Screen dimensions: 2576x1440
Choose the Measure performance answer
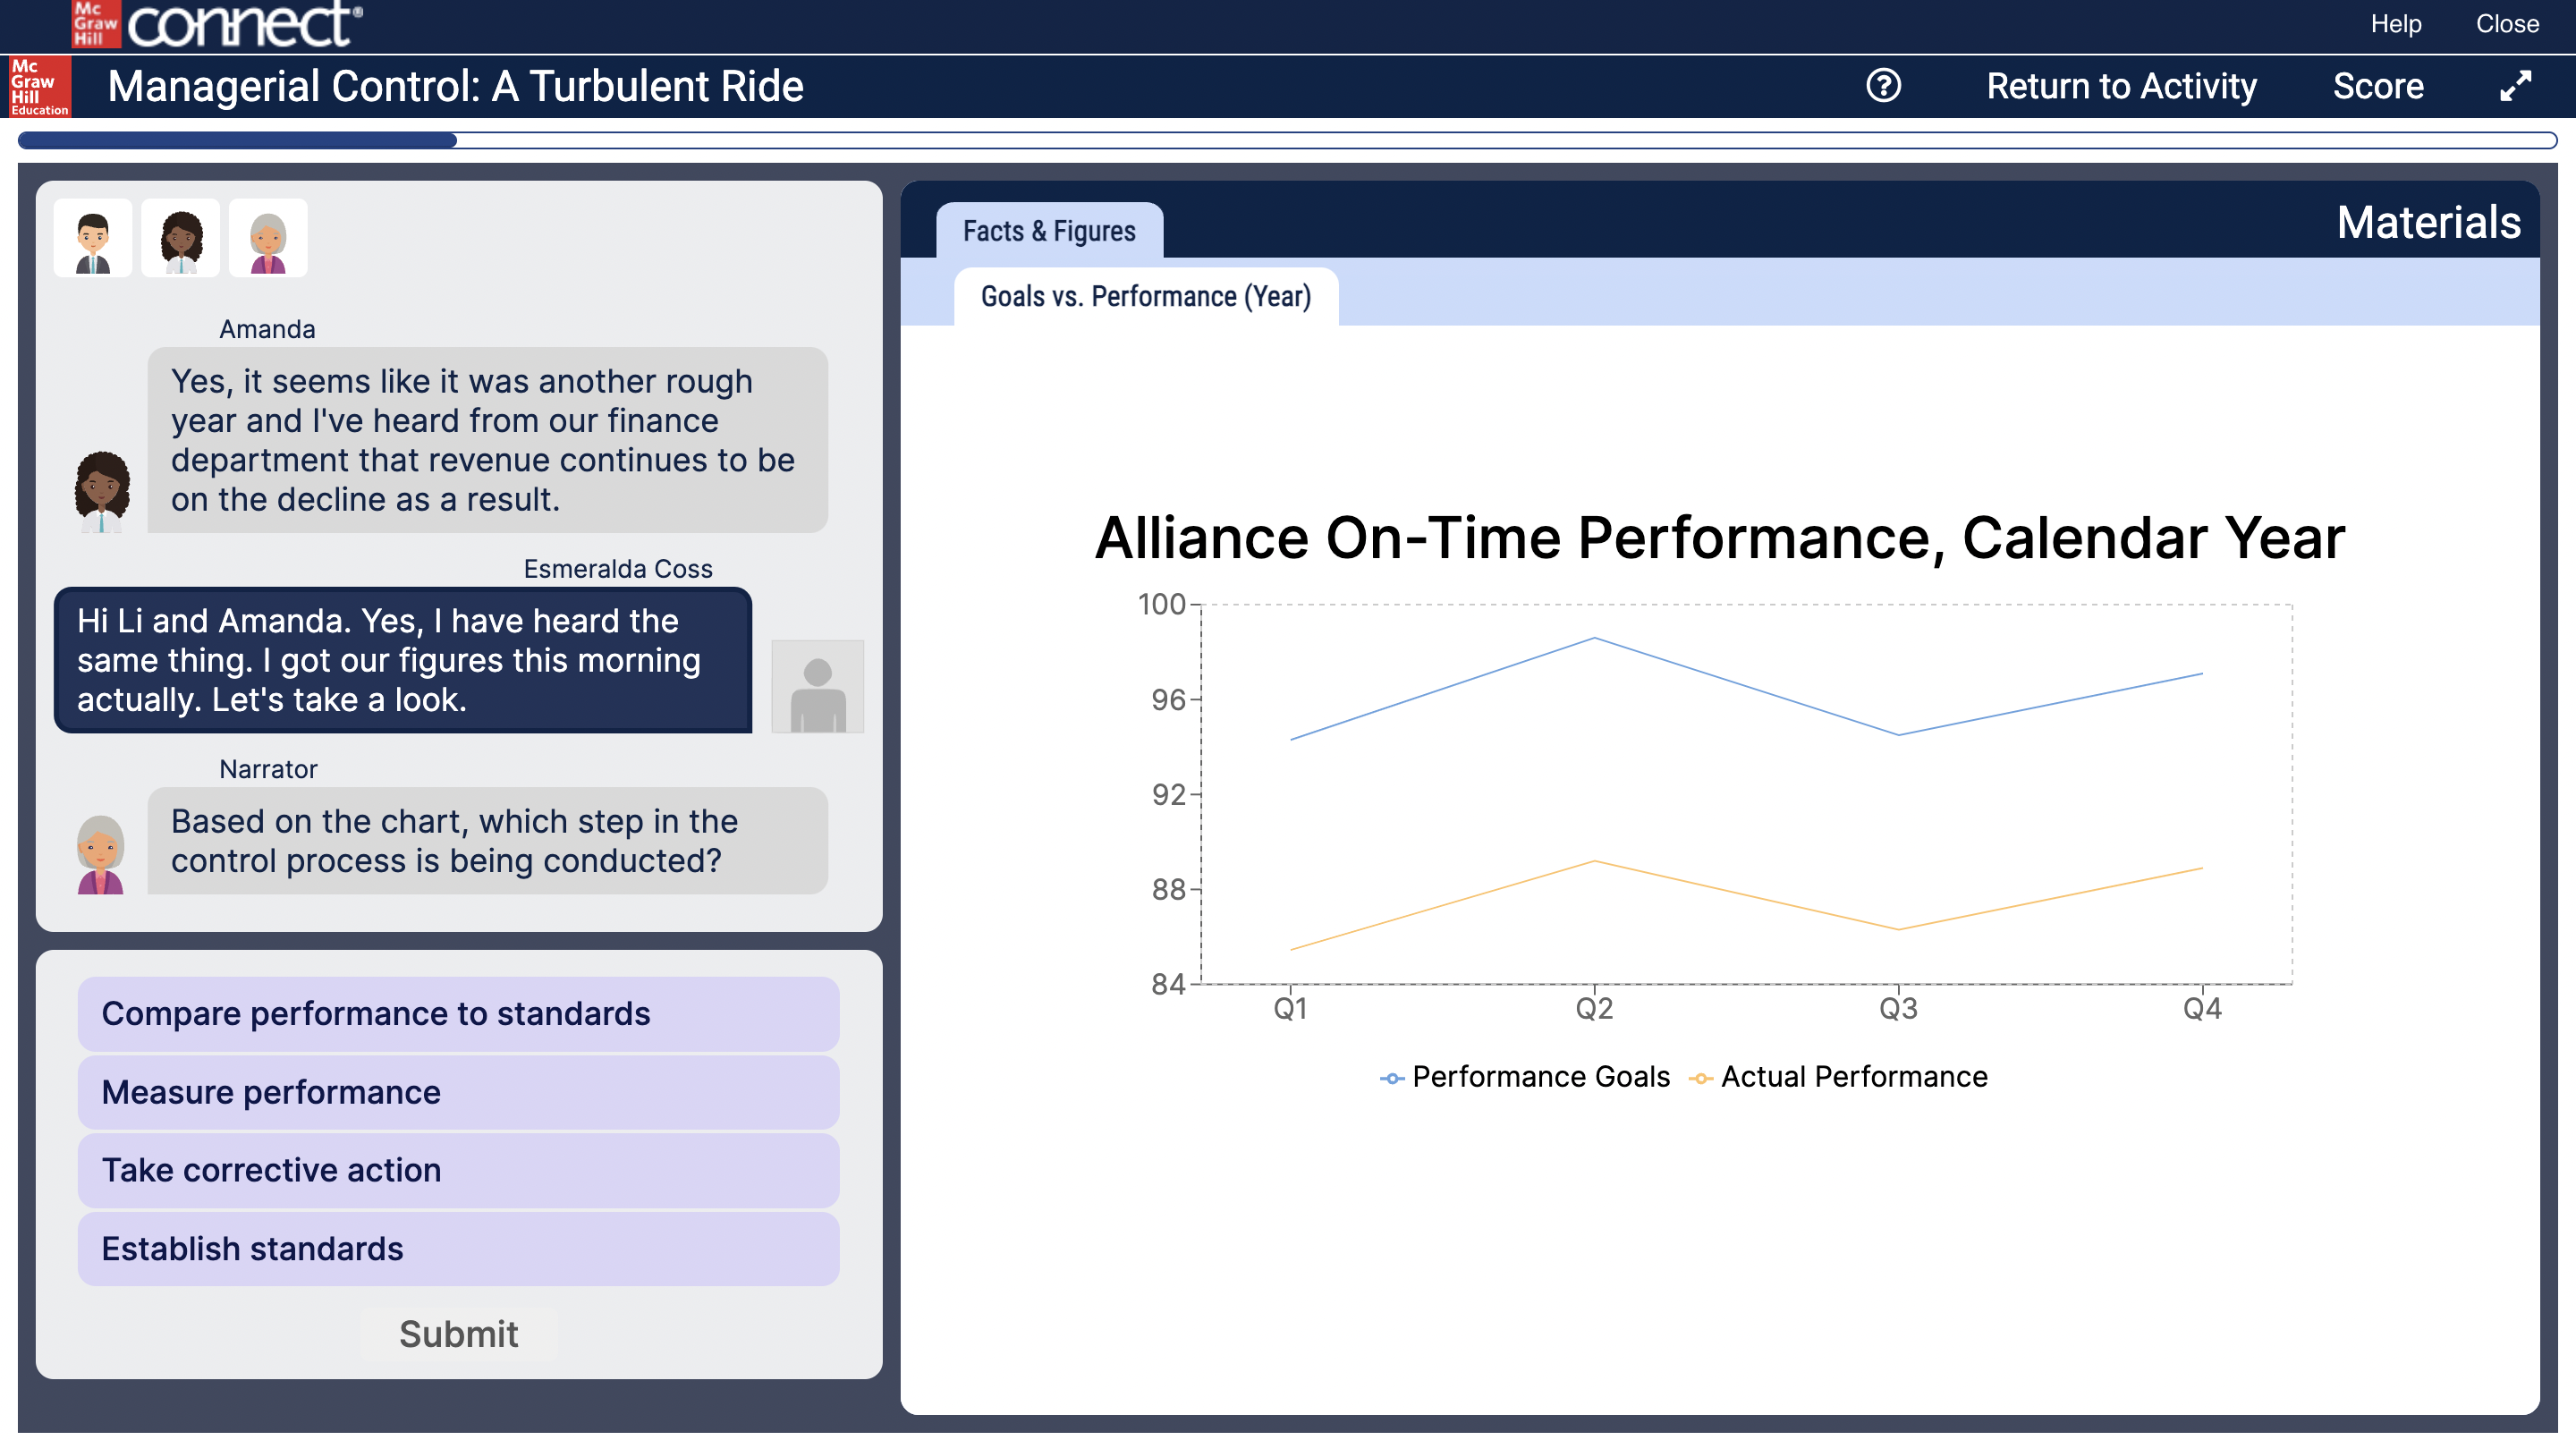pyautogui.click(x=458, y=1092)
